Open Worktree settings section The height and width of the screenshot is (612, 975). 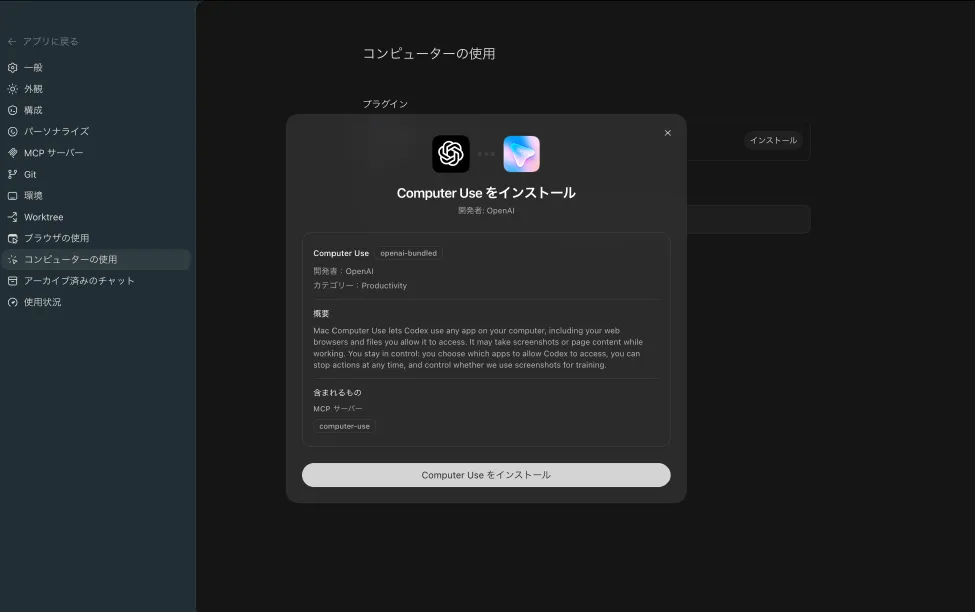(x=96, y=217)
